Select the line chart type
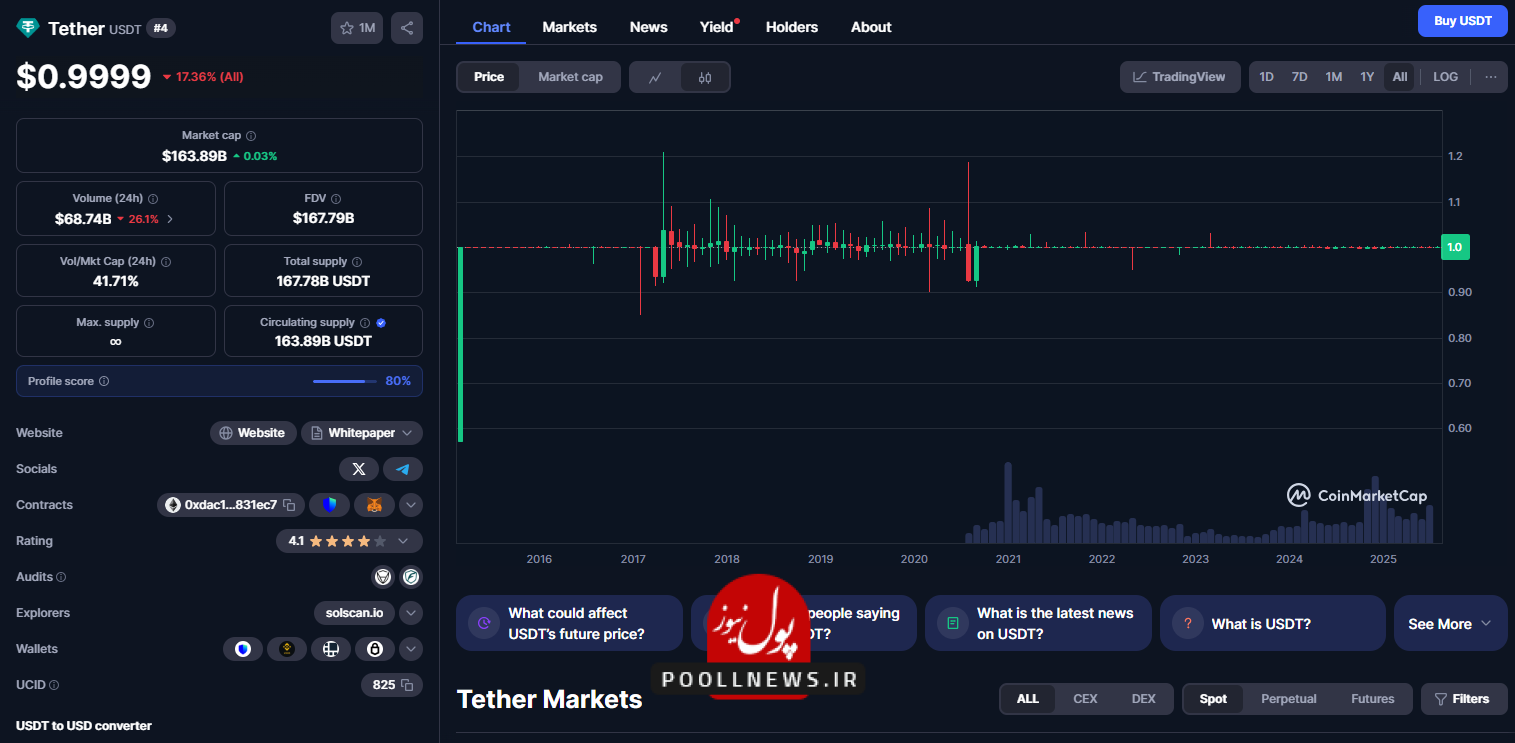Image resolution: width=1515 pixels, height=743 pixels. pyautogui.click(x=655, y=77)
